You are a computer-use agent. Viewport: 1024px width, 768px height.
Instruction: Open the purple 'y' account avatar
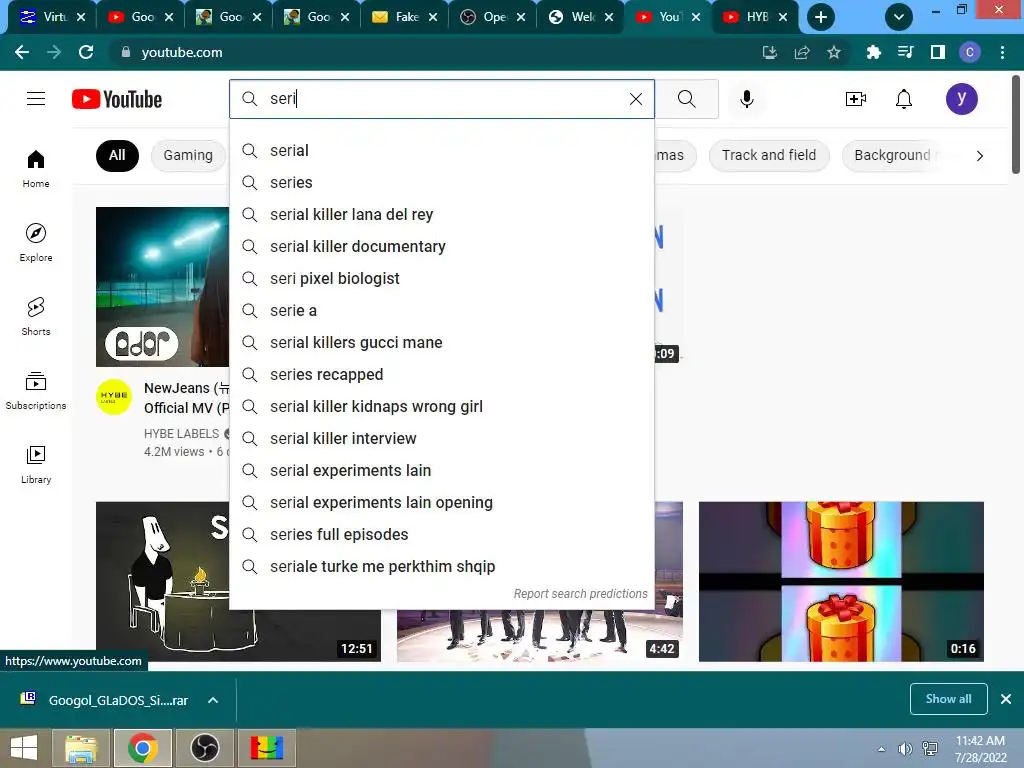click(x=961, y=99)
